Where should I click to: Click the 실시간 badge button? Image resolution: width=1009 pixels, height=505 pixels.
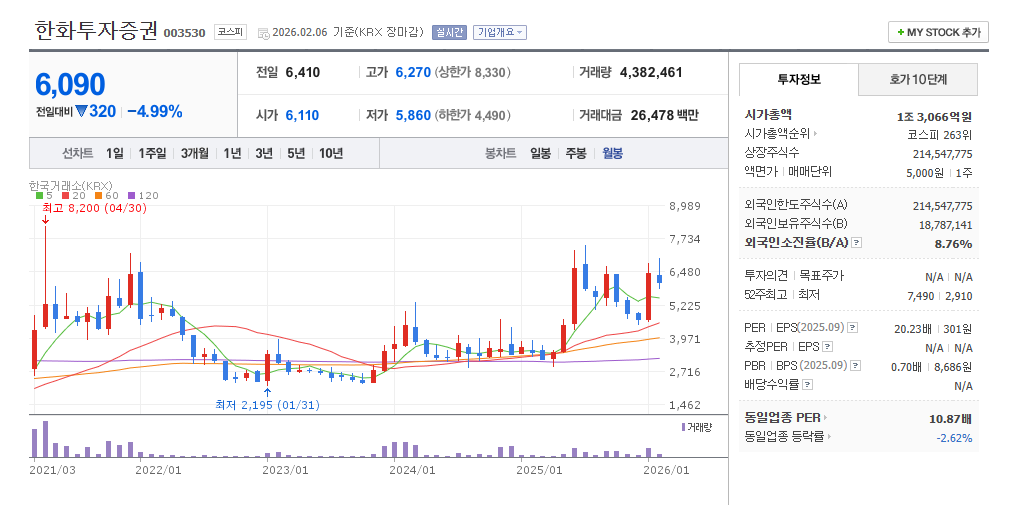click(x=449, y=32)
